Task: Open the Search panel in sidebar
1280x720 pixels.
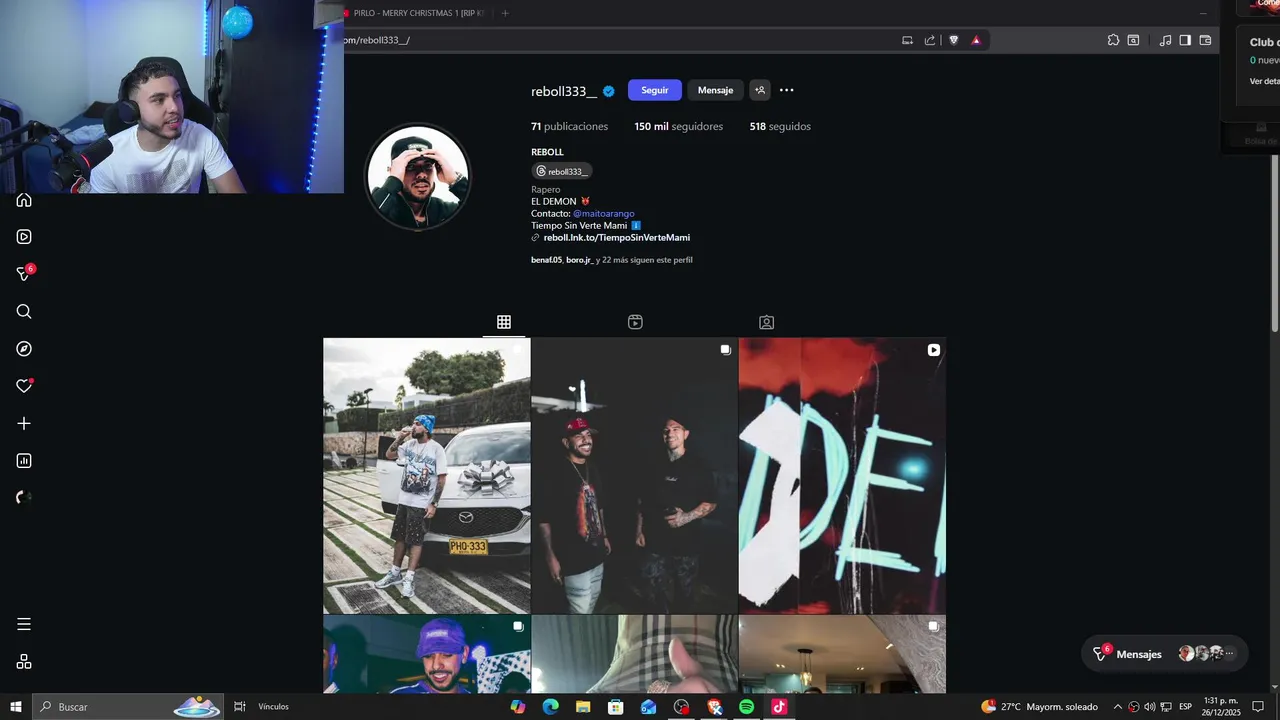Action: tap(24, 311)
